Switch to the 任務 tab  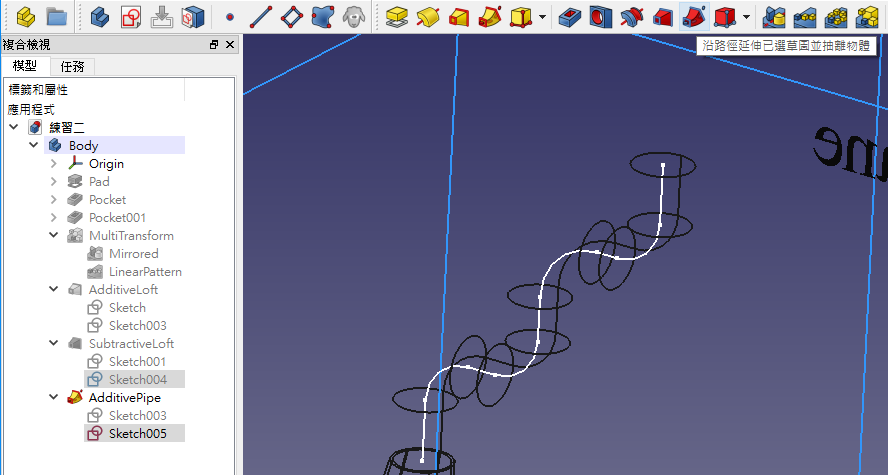click(x=72, y=67)
